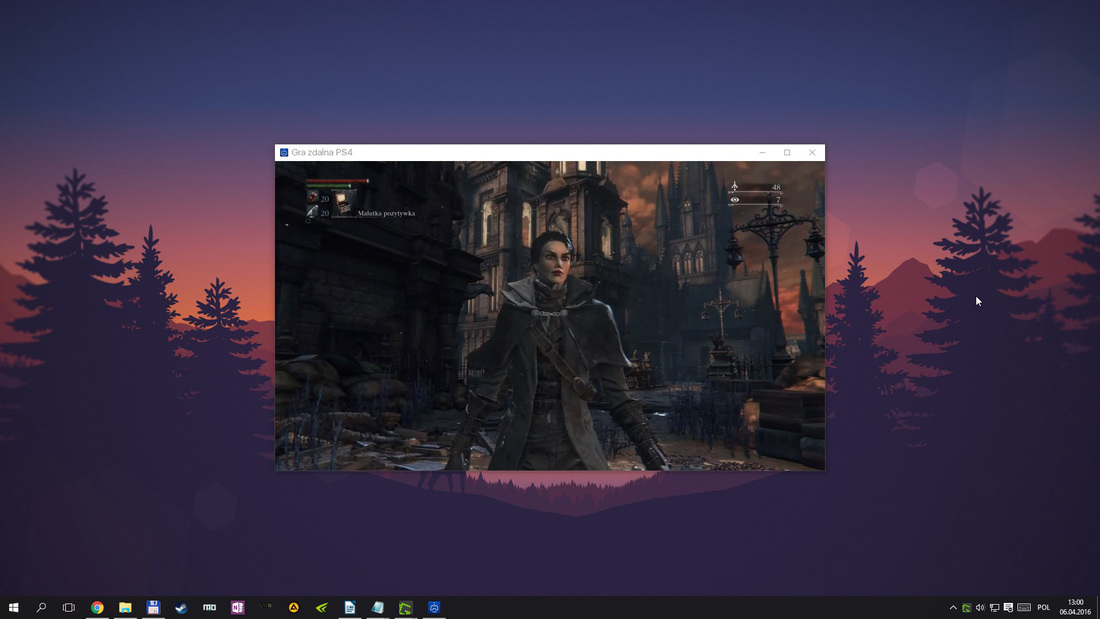This screenshot has width=1100, height=619.
Task: Open the Action Center notifications
Action: (x=1008, y=608)
